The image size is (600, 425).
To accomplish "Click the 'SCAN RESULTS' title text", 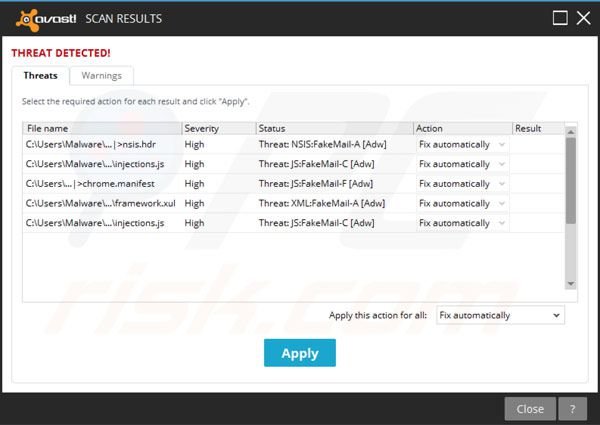I will [124, 19].
